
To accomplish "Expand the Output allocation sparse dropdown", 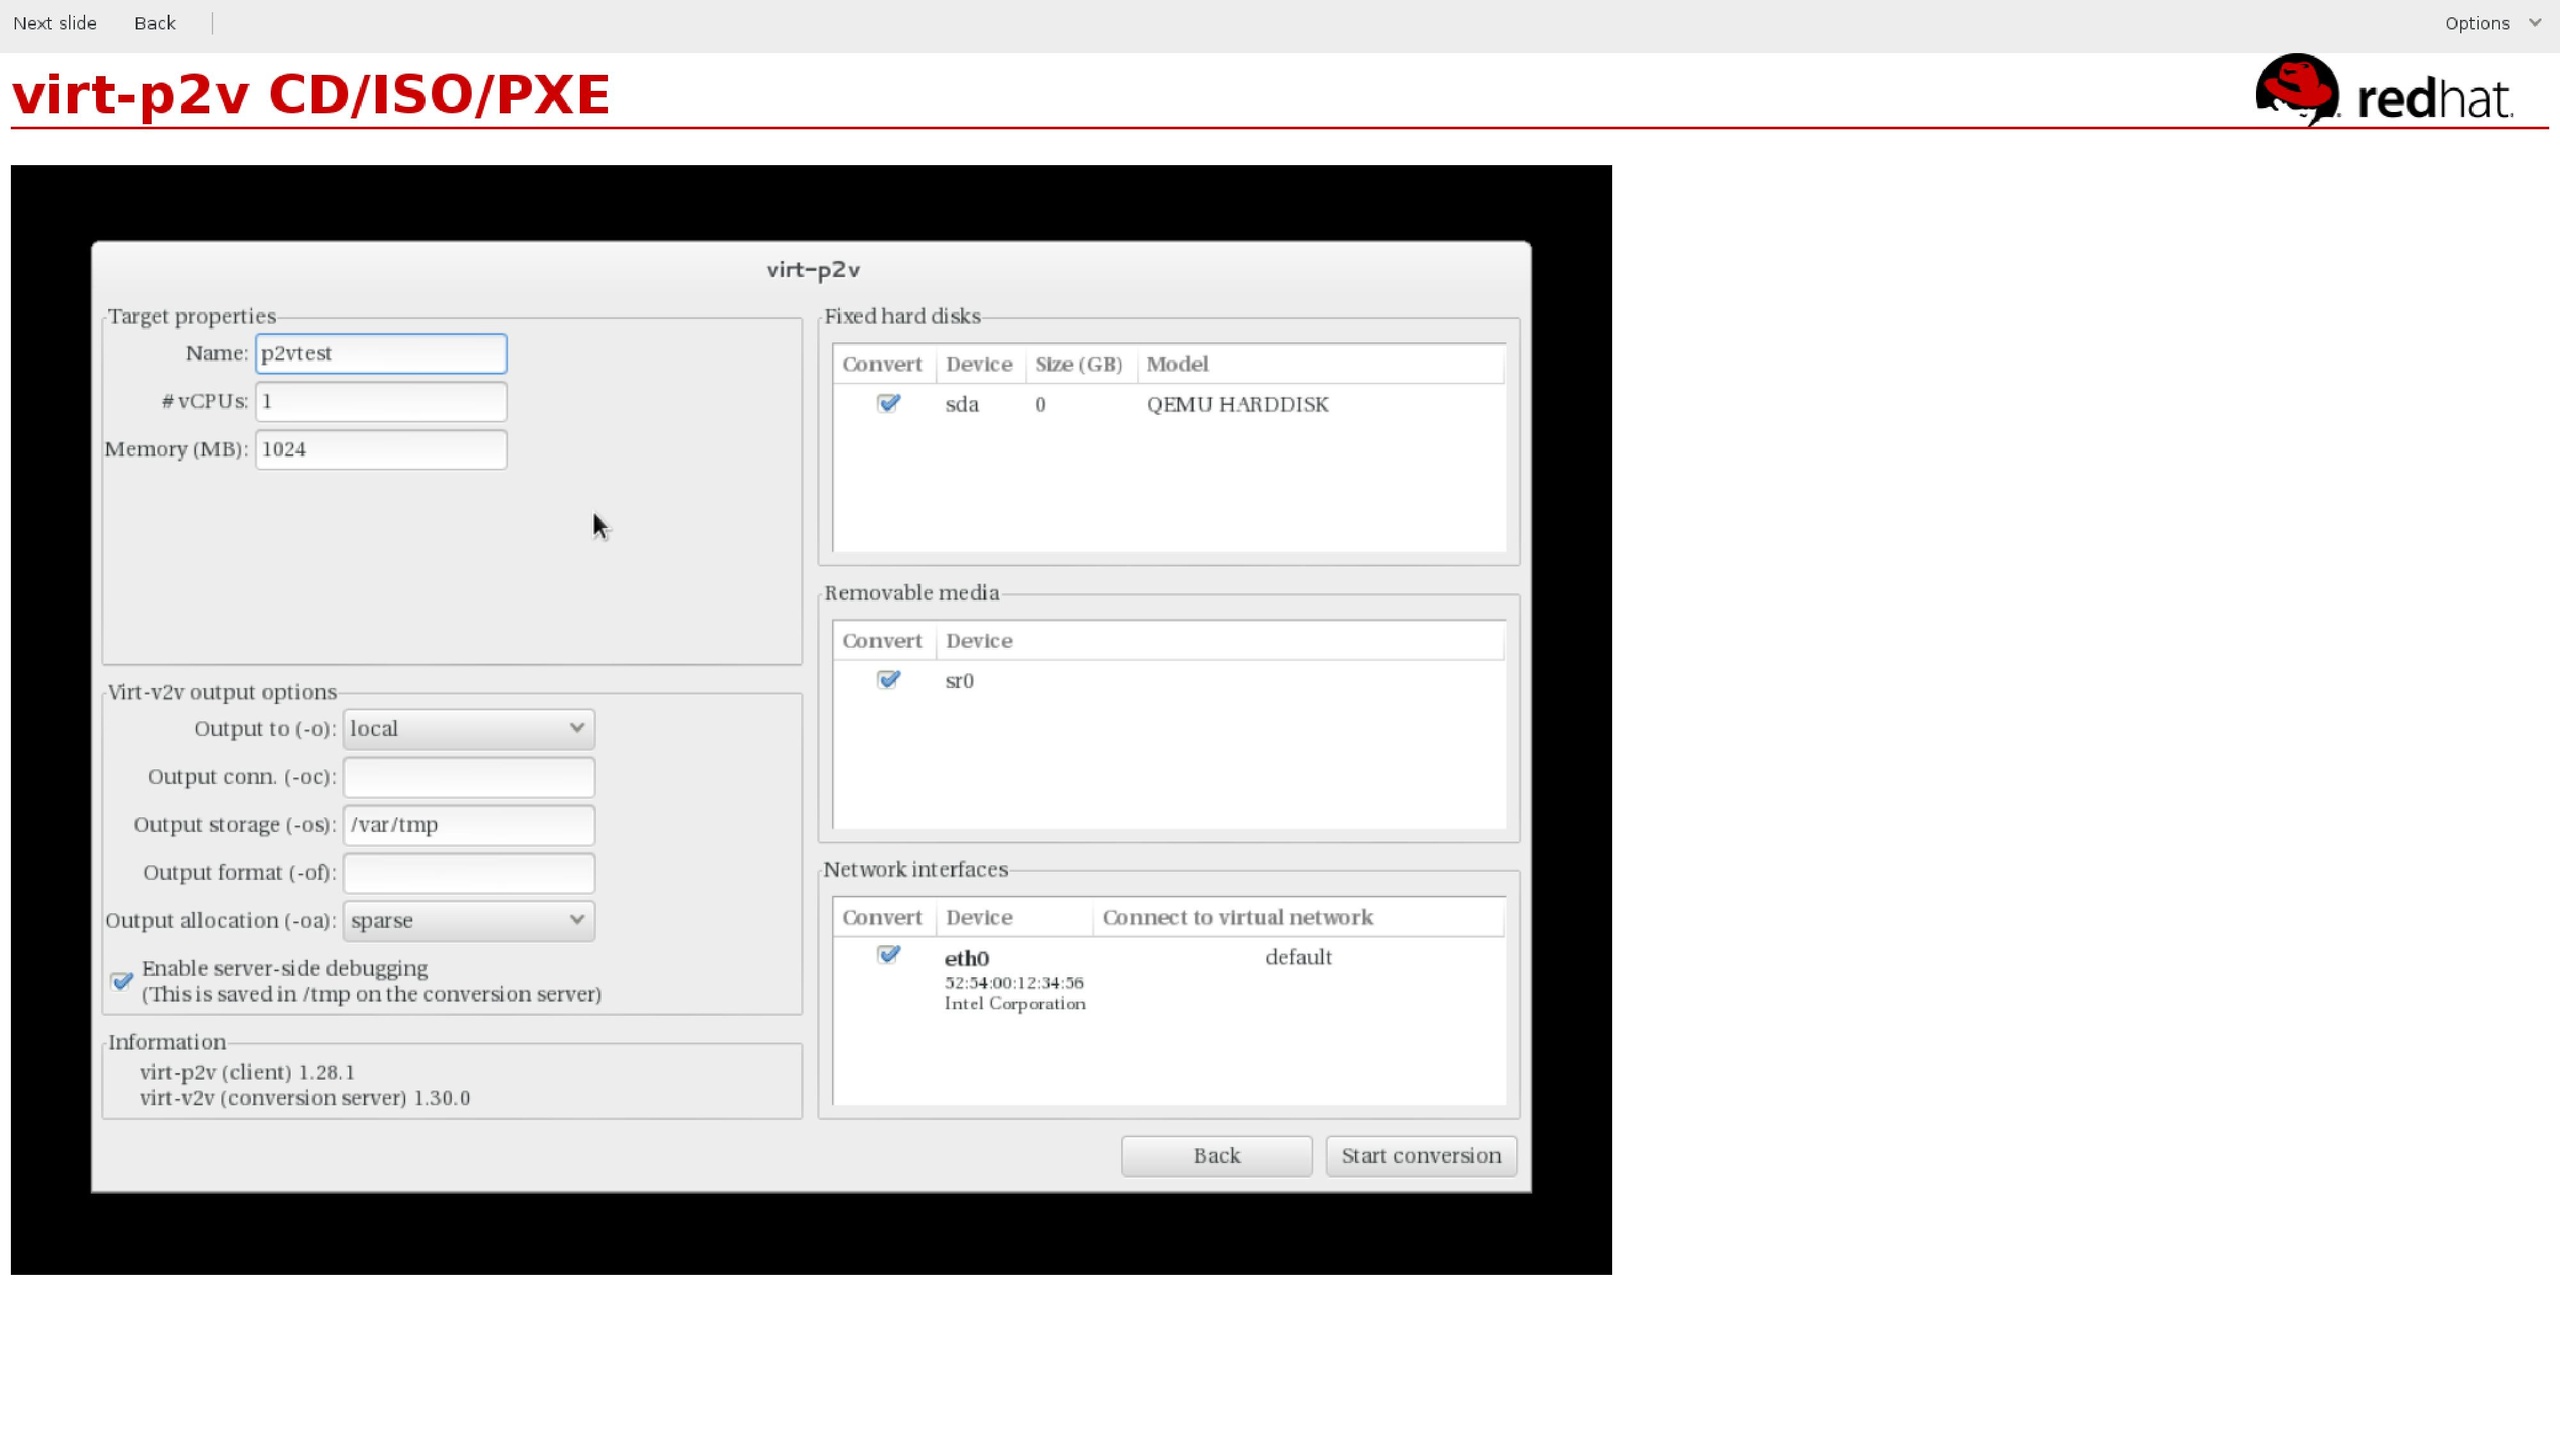I will [468, 921].
